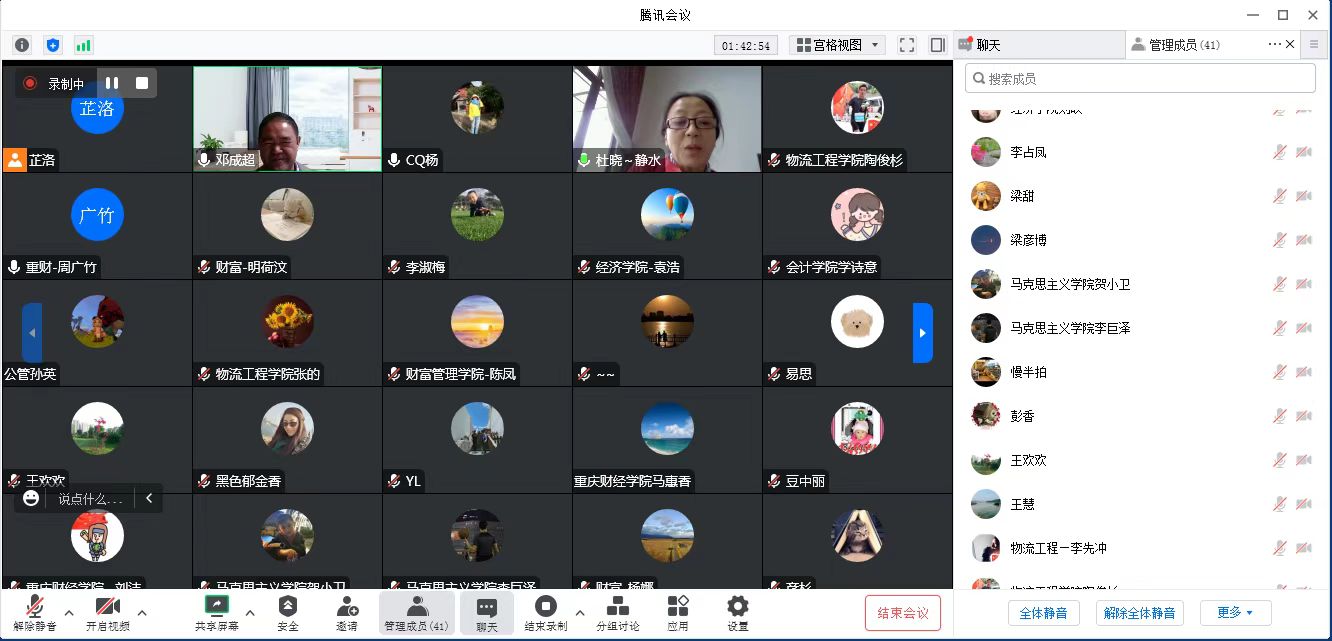The width and height of the screenshot is (1332, 641).
Task: Expand the 宫格视图 layout dropdown
Action: (x=837, y=45)
